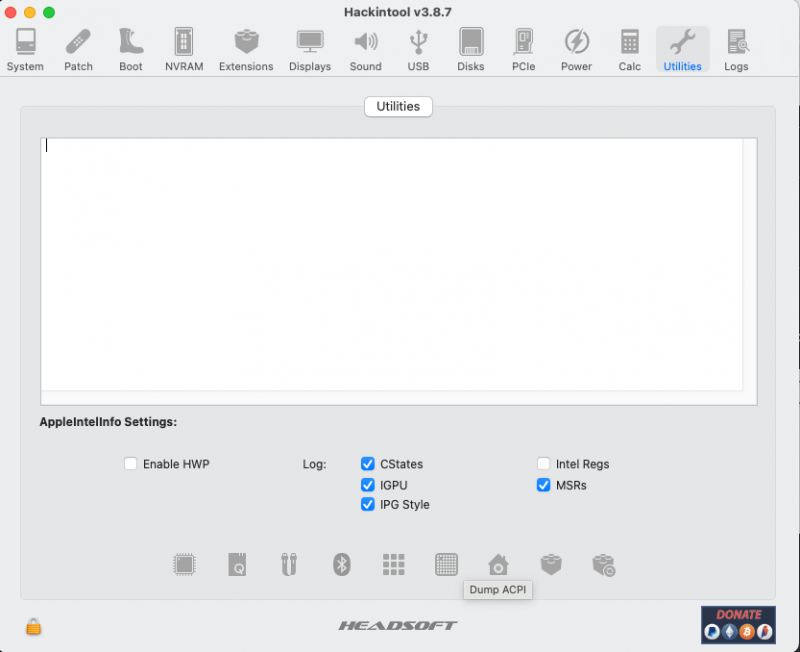Go to the Displays tab
This screenshot has width=800, height=652.
pyautogui.click(x=310, y=49)
